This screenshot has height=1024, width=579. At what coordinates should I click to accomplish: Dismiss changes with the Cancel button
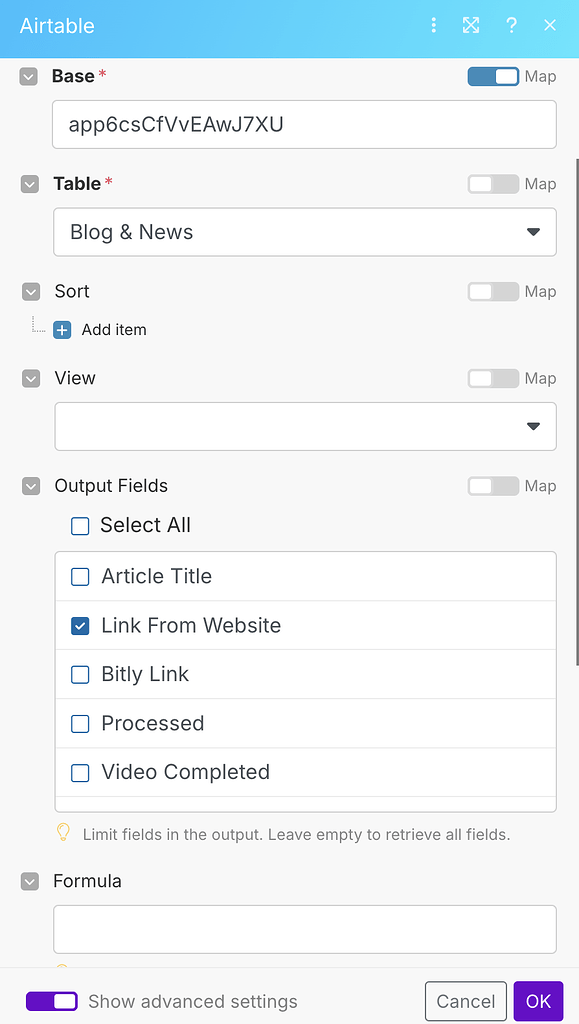tap(465, 1001)
